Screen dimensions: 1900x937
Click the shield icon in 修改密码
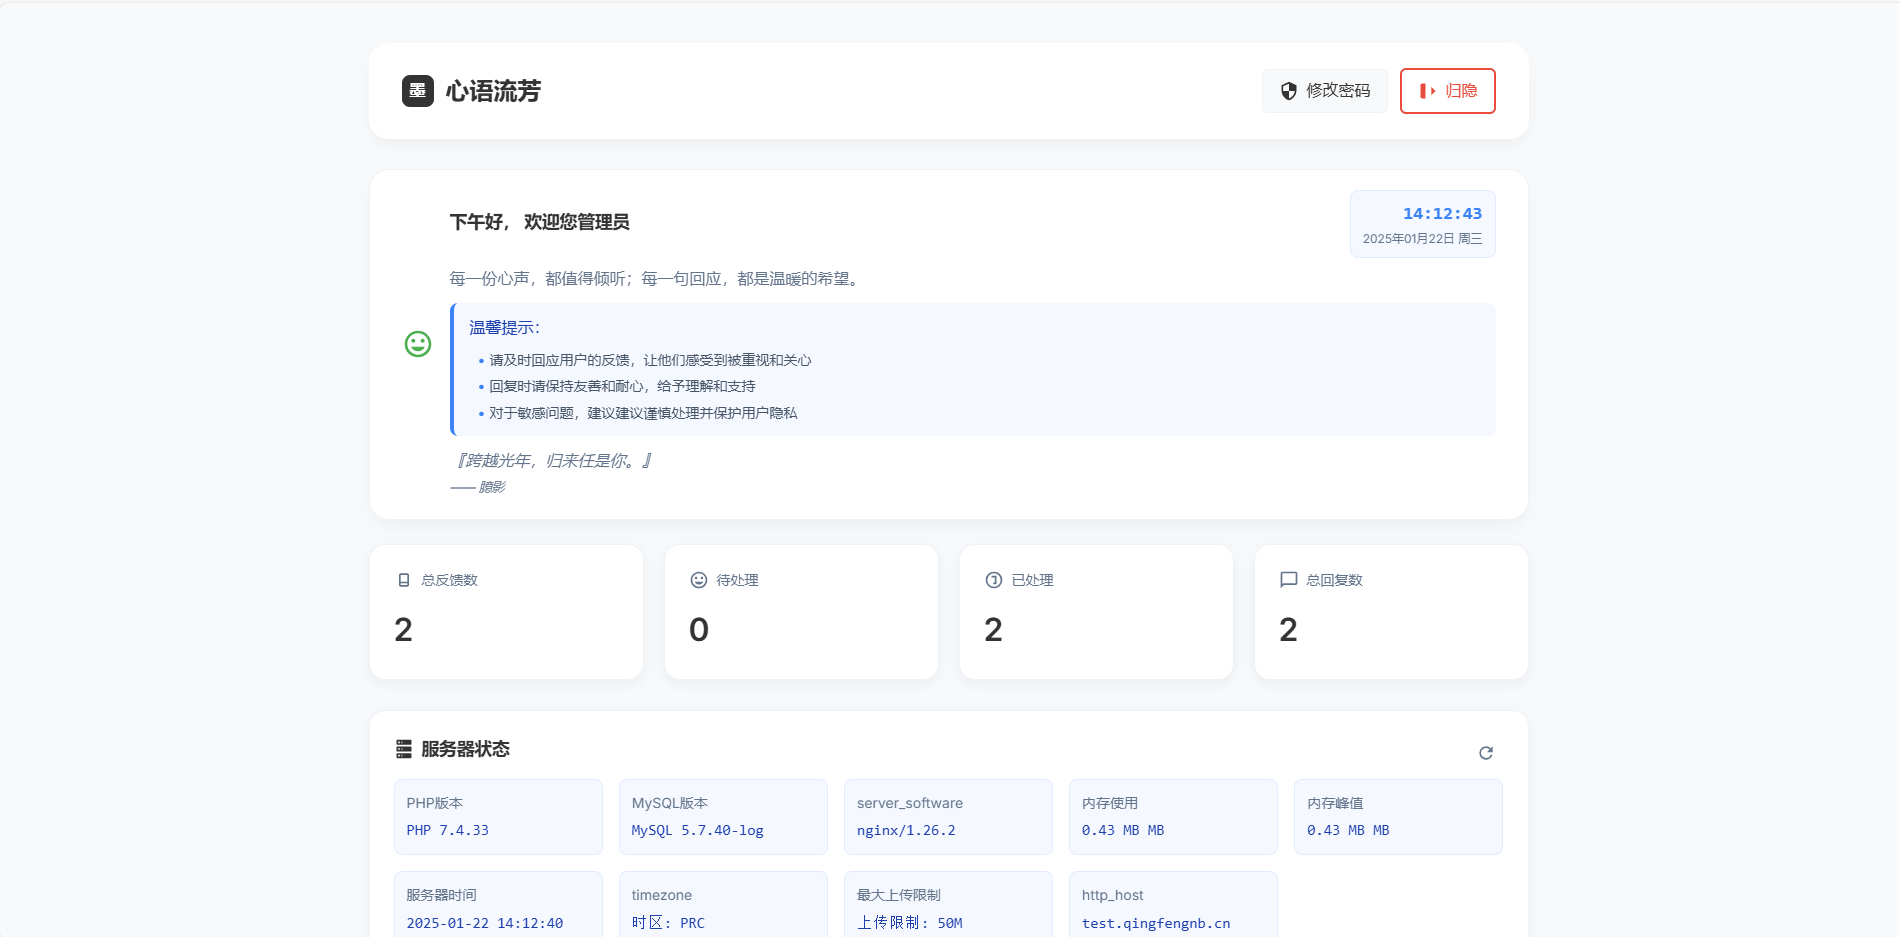pyautogui.click(x=1289, y=91)
